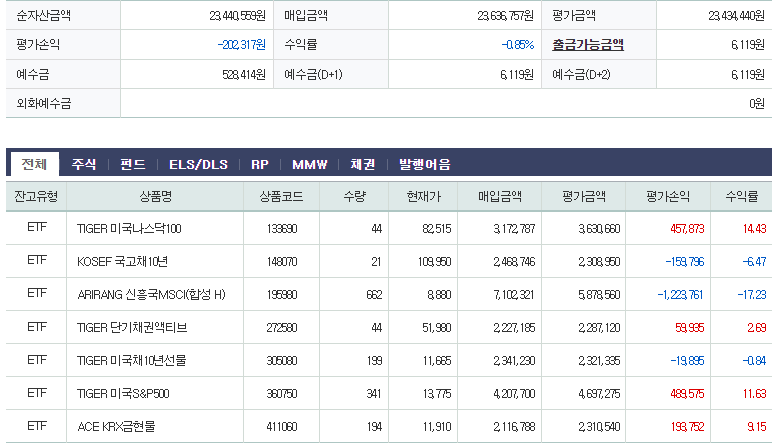775x447 pixels.
Task: Click the 잔고유형 column header
Action: [36, 197]
